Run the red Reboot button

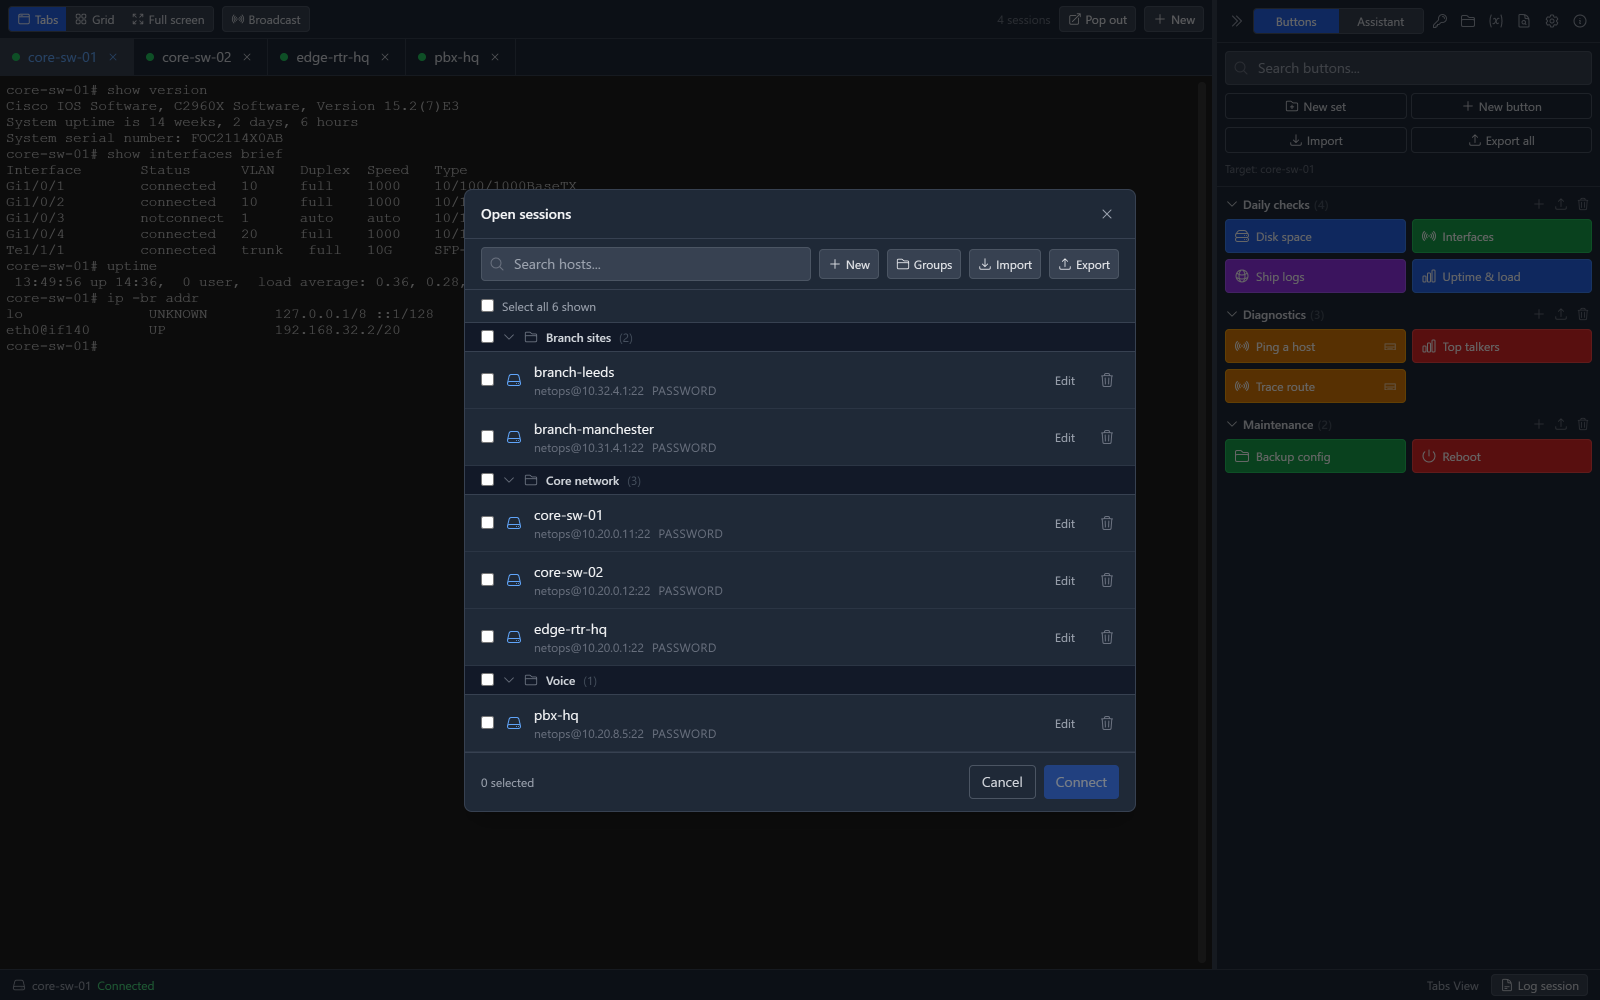tap(1501, 456)
